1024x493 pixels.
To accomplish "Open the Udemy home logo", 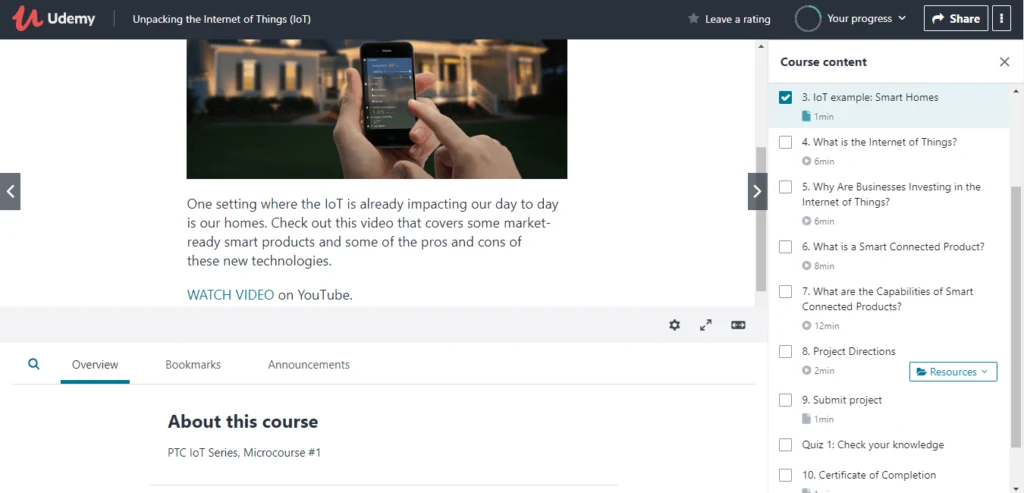I will pos(54,19).
